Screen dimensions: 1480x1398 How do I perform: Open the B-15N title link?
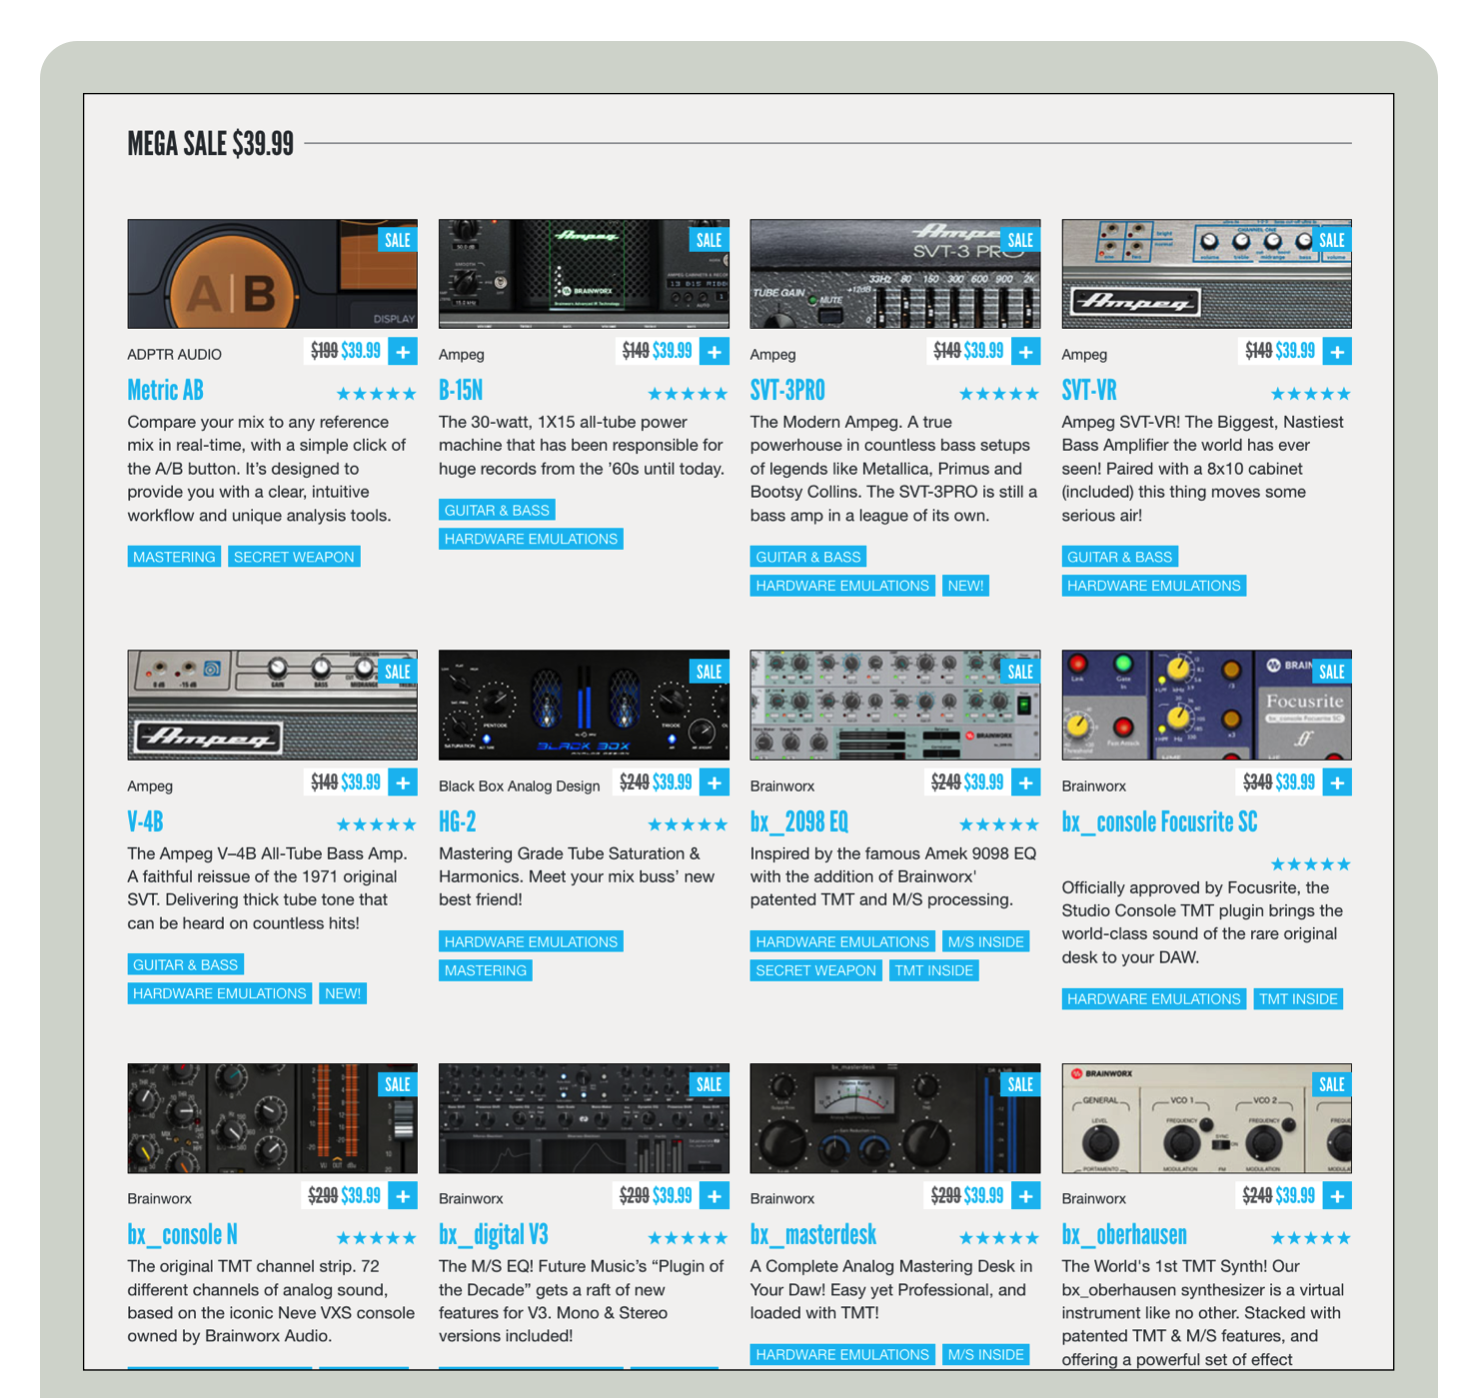(x=461, y=390)
